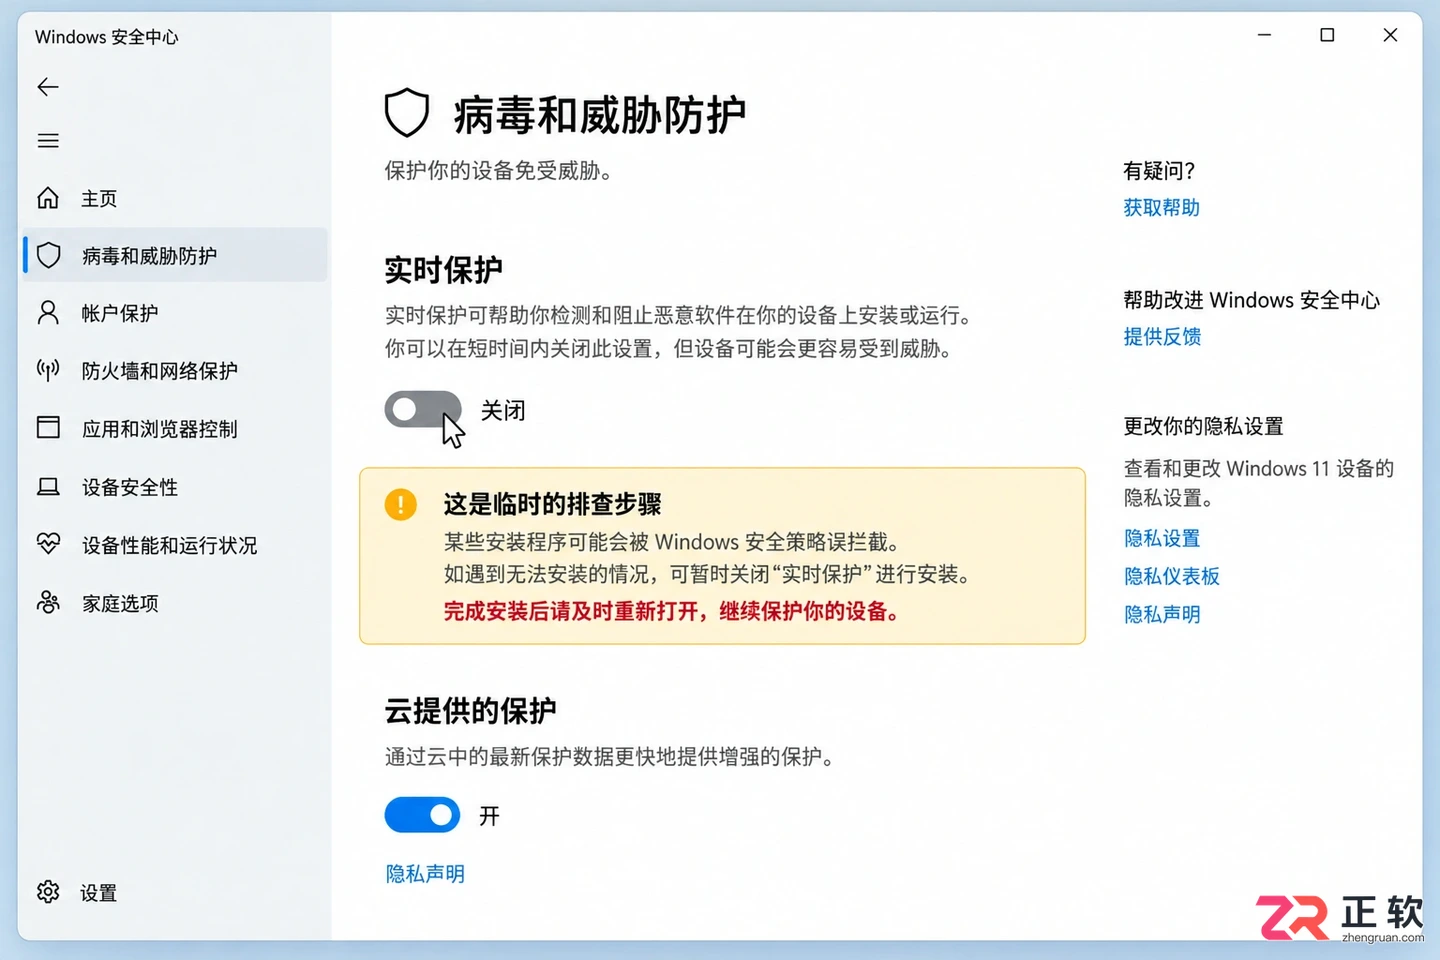
Task: Open the hamburger navigation menu
Action: pos(48,141)
